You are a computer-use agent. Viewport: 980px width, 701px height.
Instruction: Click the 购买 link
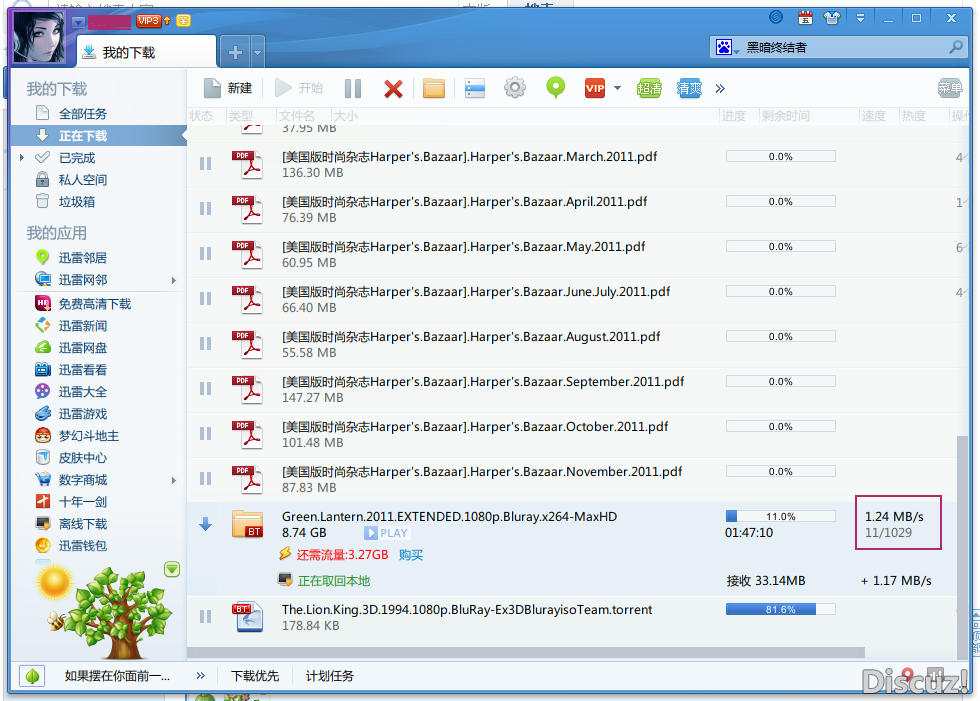411,555
